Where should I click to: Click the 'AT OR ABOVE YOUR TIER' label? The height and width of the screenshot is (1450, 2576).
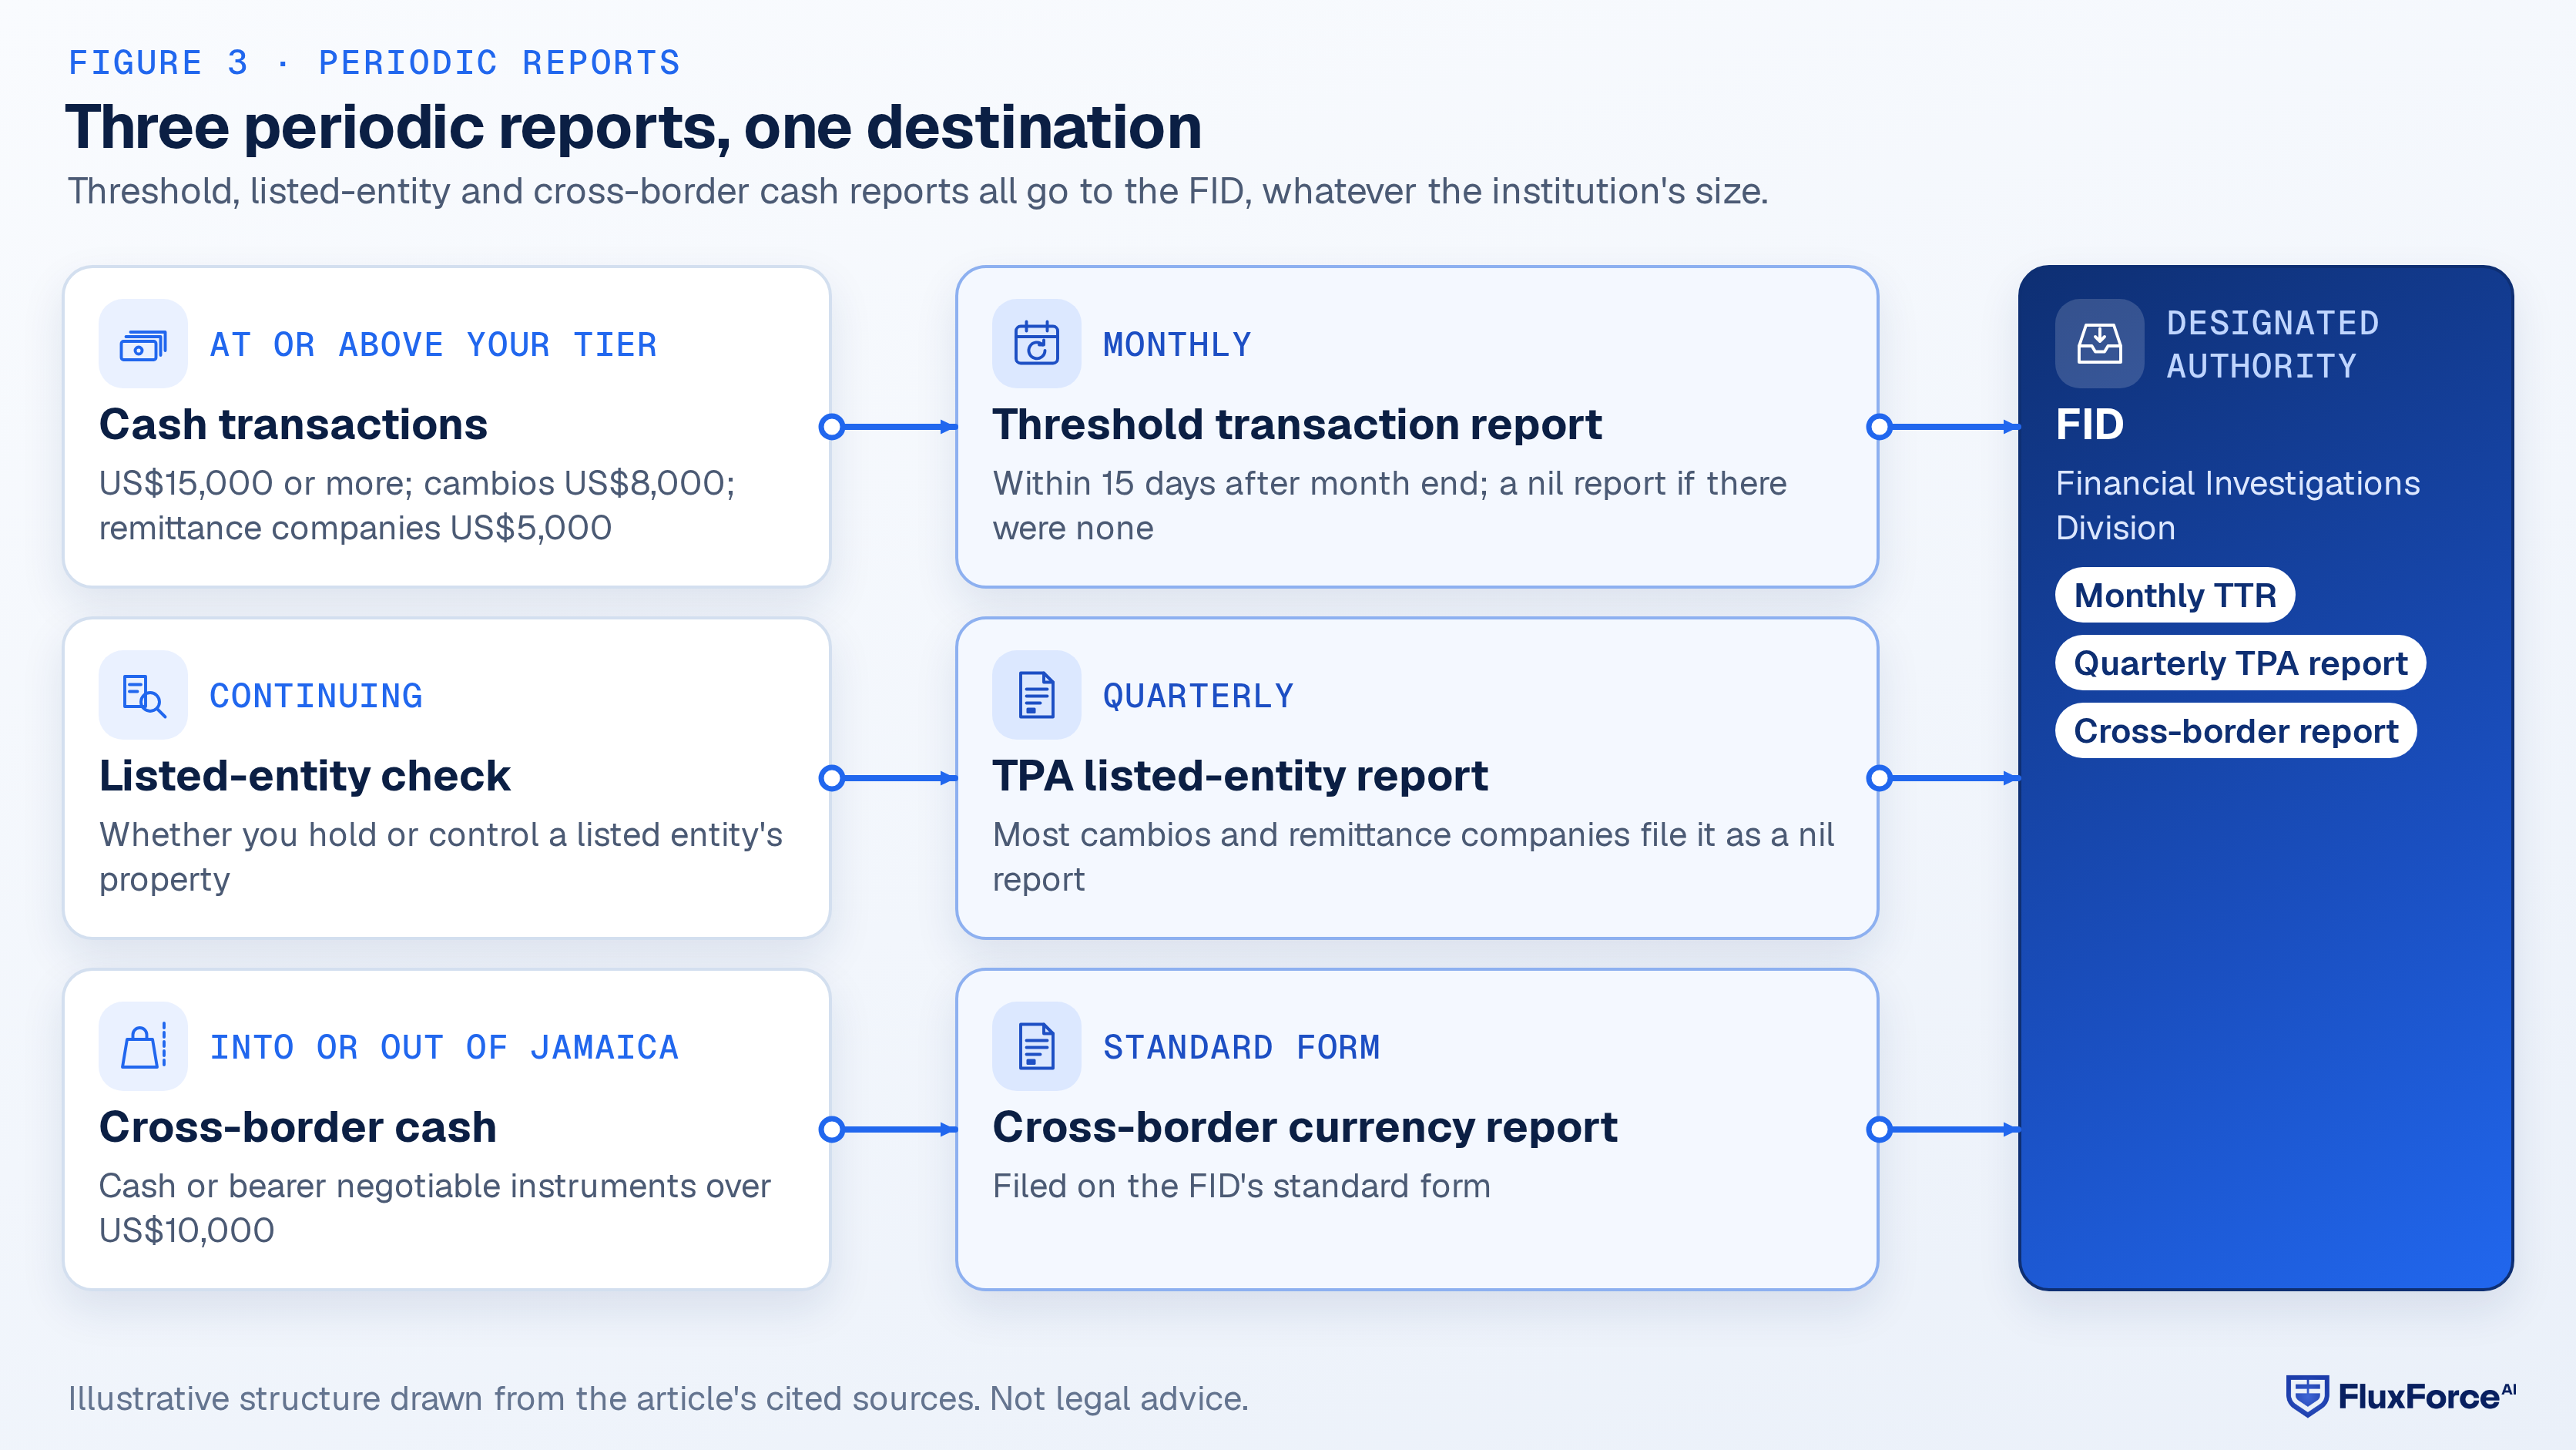tap(433, 344)
